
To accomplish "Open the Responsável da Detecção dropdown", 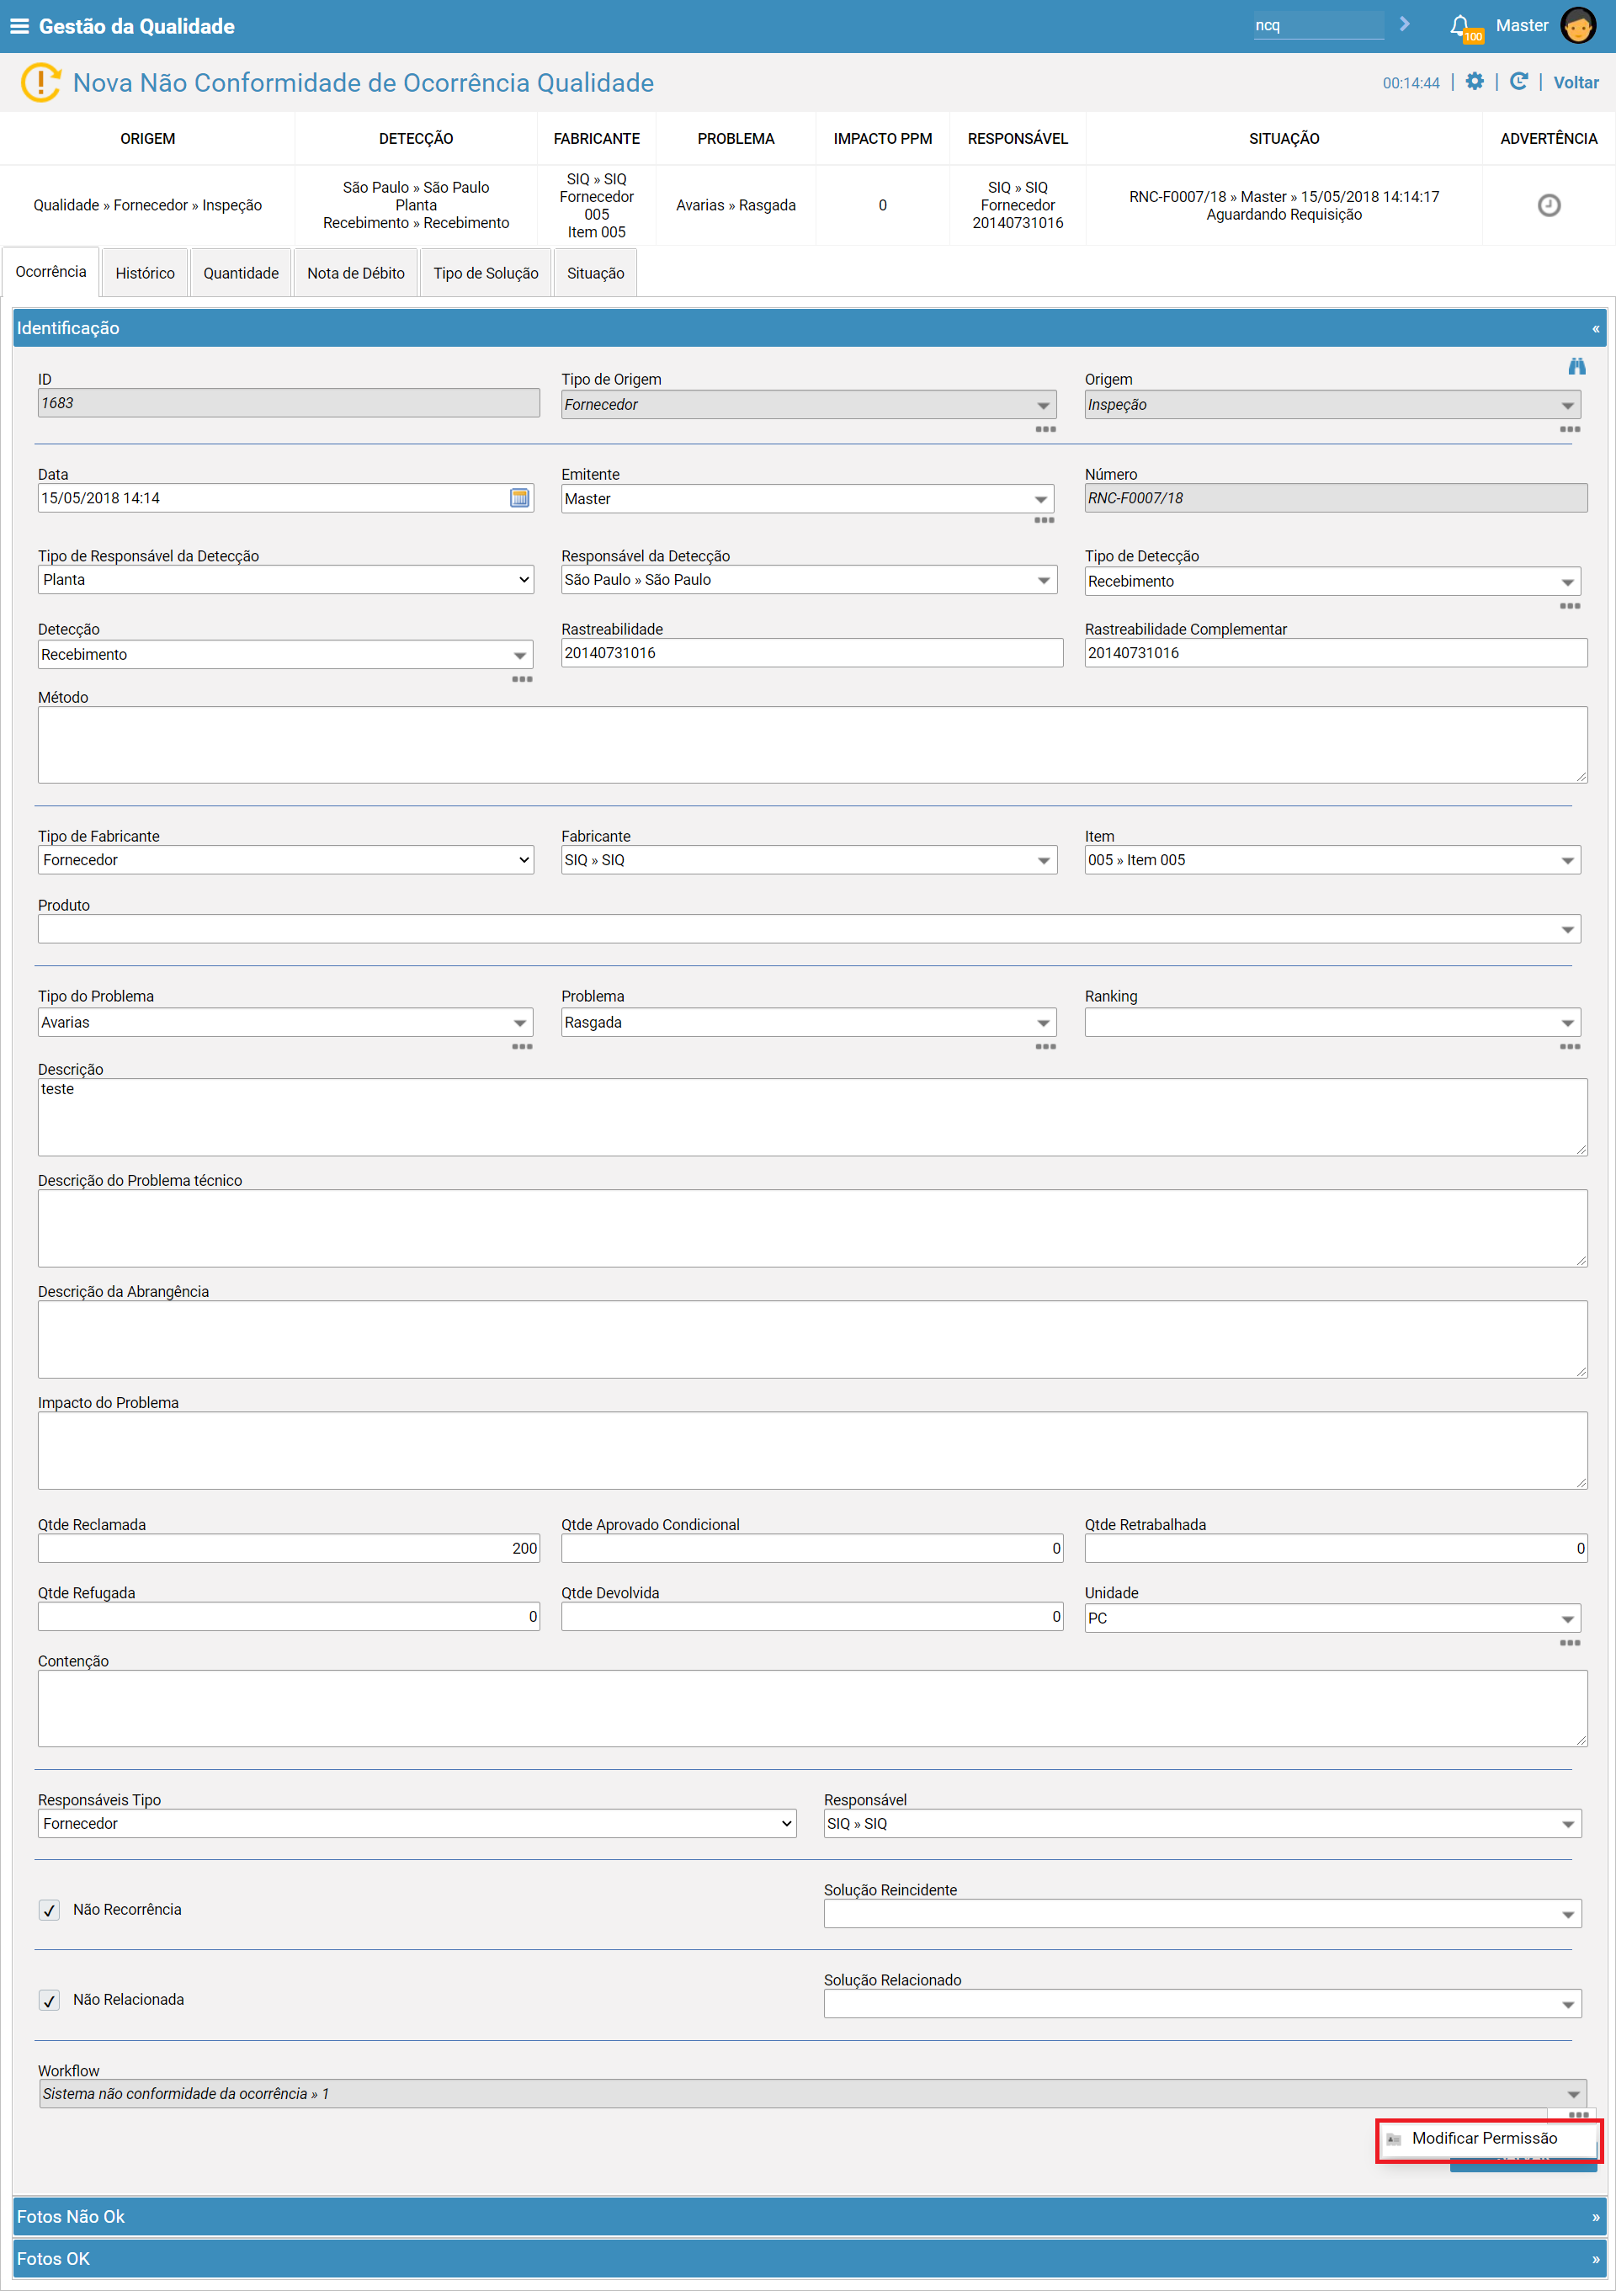I will [x=809, y=580].
